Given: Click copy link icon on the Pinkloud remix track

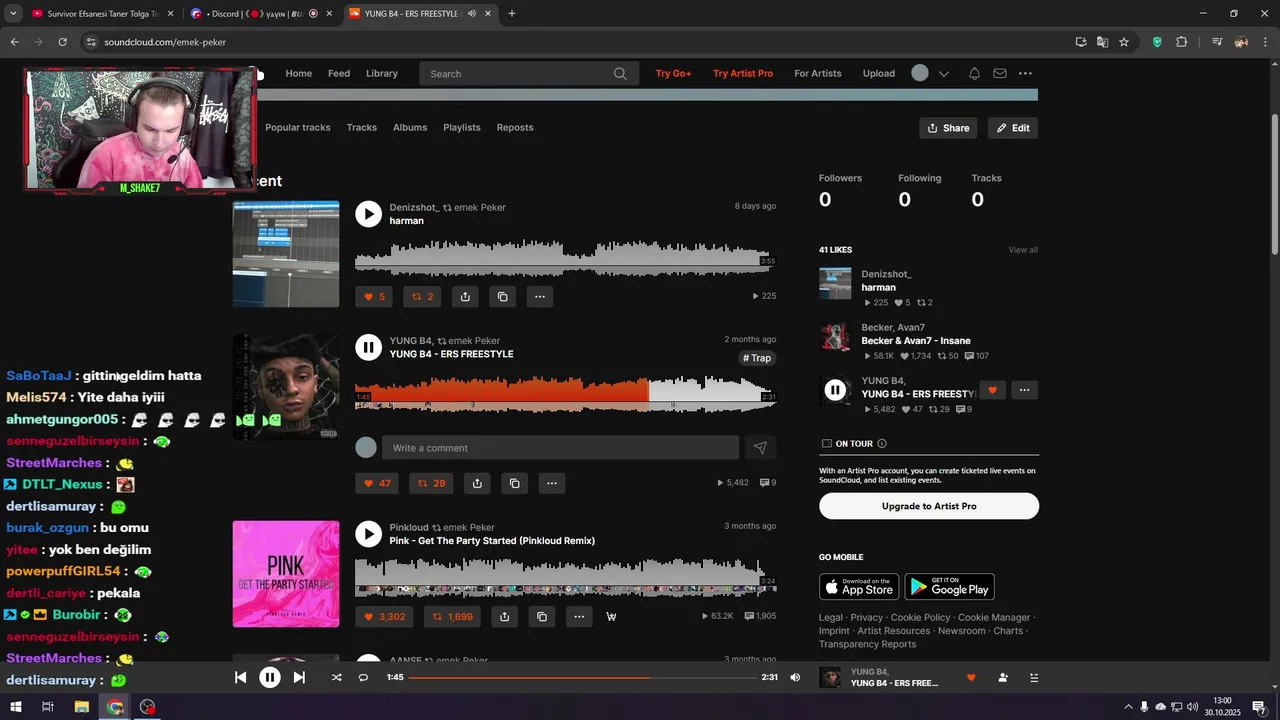Looking at the screenshot, I should [542, 616].
